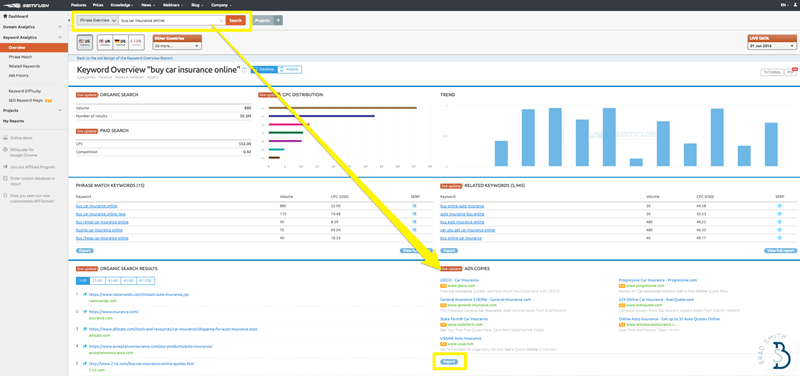Click the Projects button beside search
The width and height of the screenshot is (800, 376).
[x=263, y=20]
